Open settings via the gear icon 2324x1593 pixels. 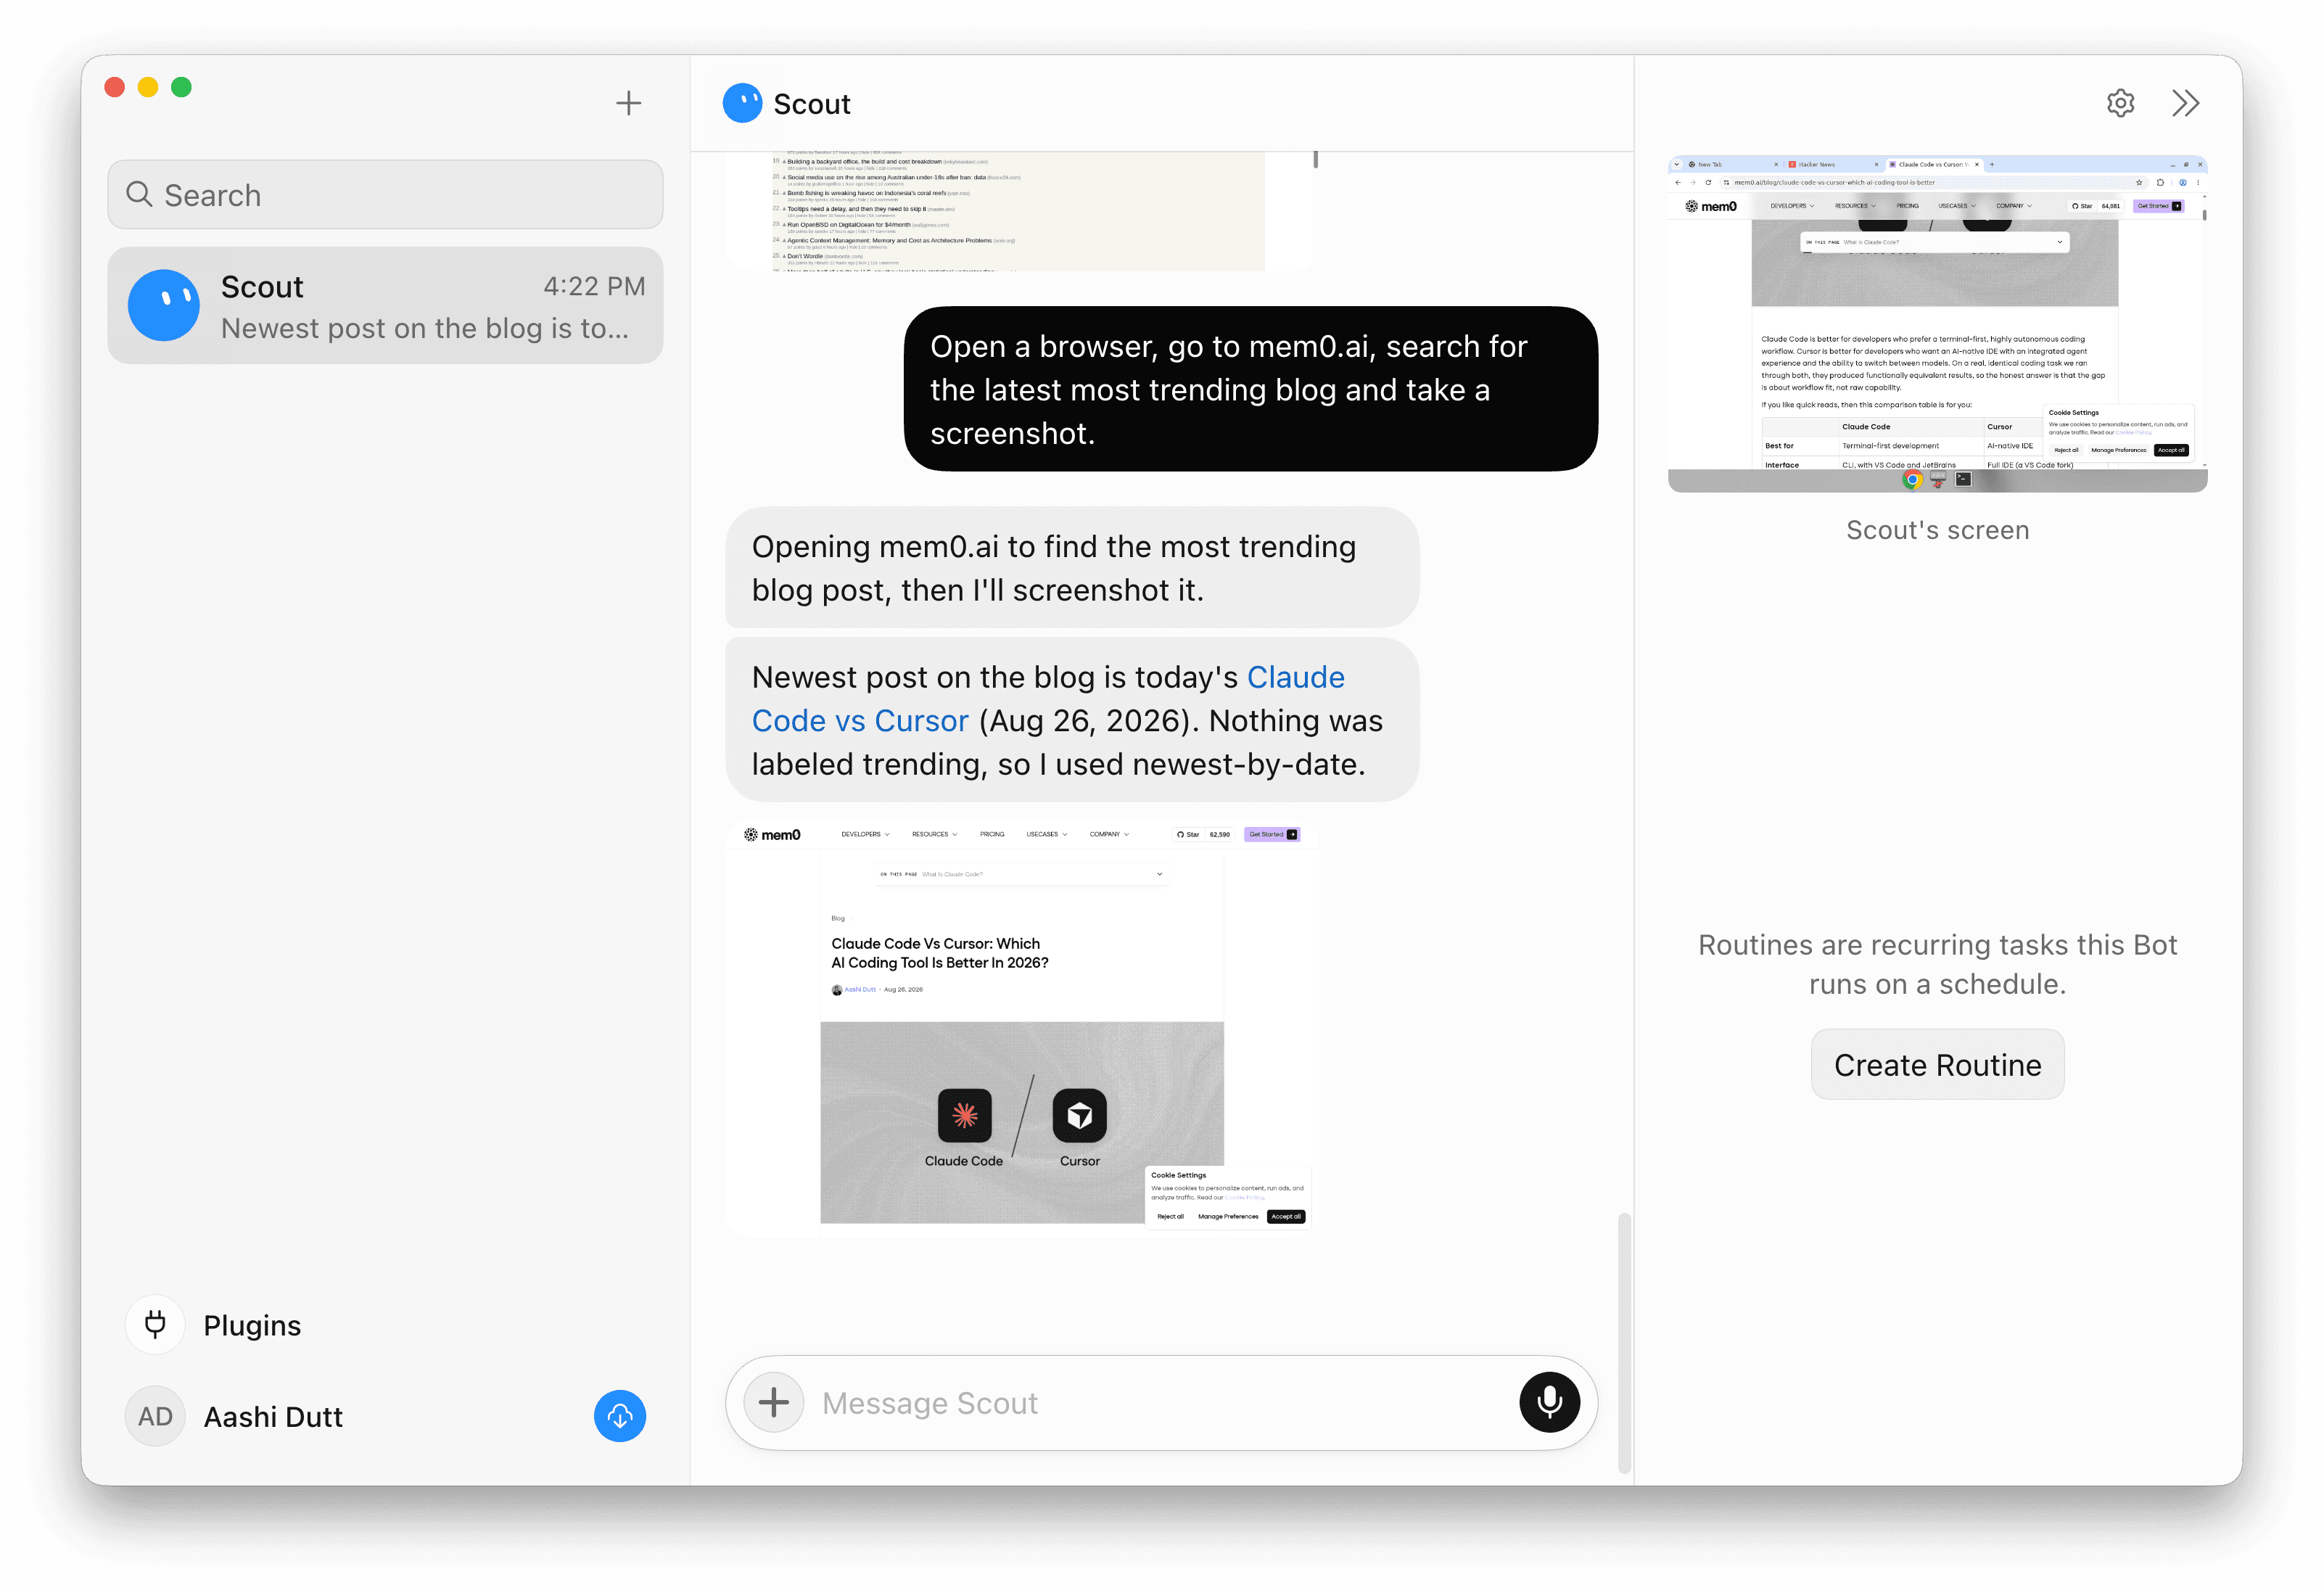point(2120,103)
